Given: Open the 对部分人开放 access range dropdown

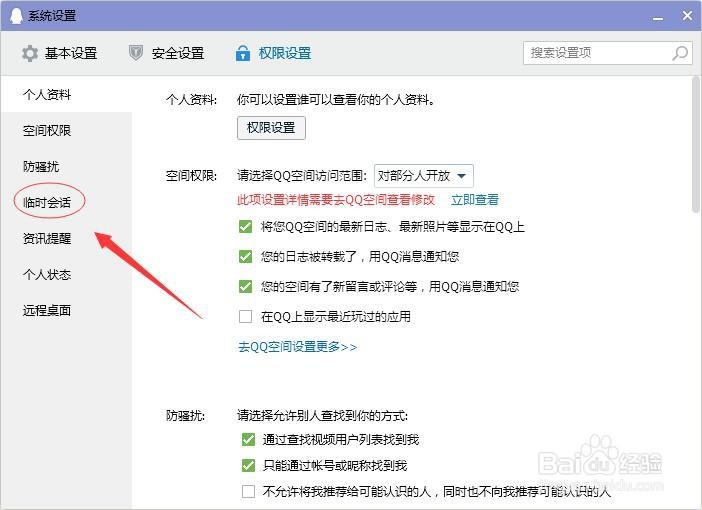Looking at the screenshot, I should [x=424, y=176].
